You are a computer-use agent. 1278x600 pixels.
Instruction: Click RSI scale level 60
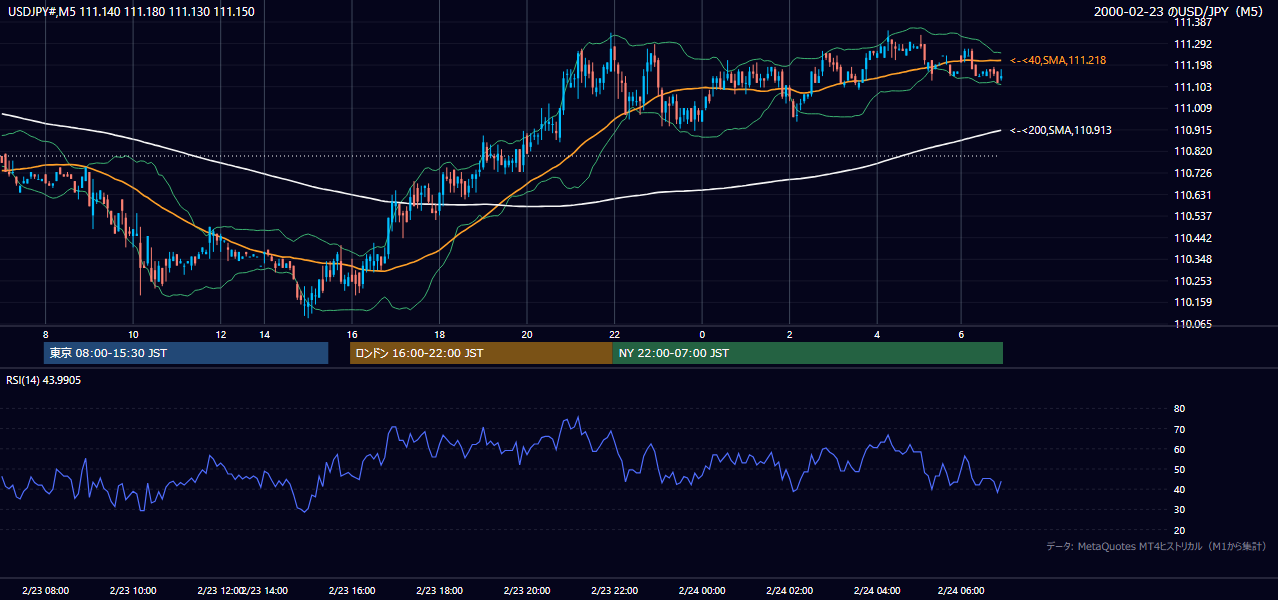(1179, 449)
